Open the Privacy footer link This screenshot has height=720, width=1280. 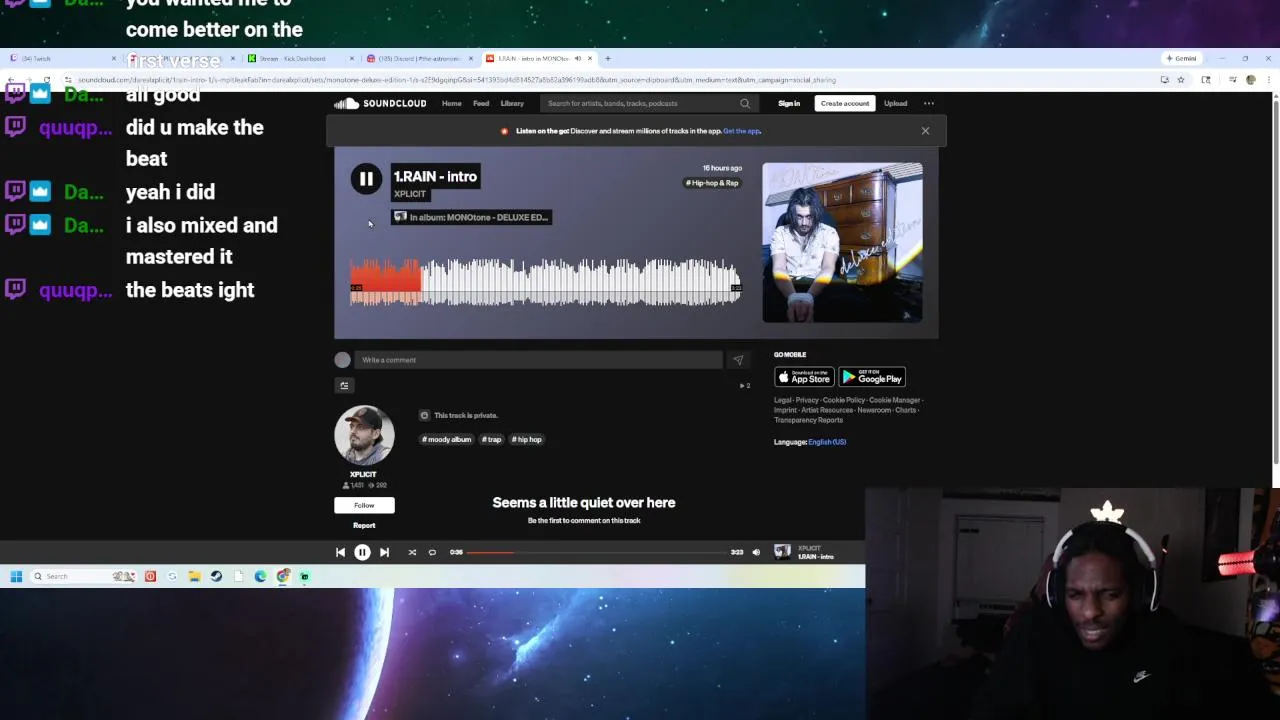pos(807,400)
